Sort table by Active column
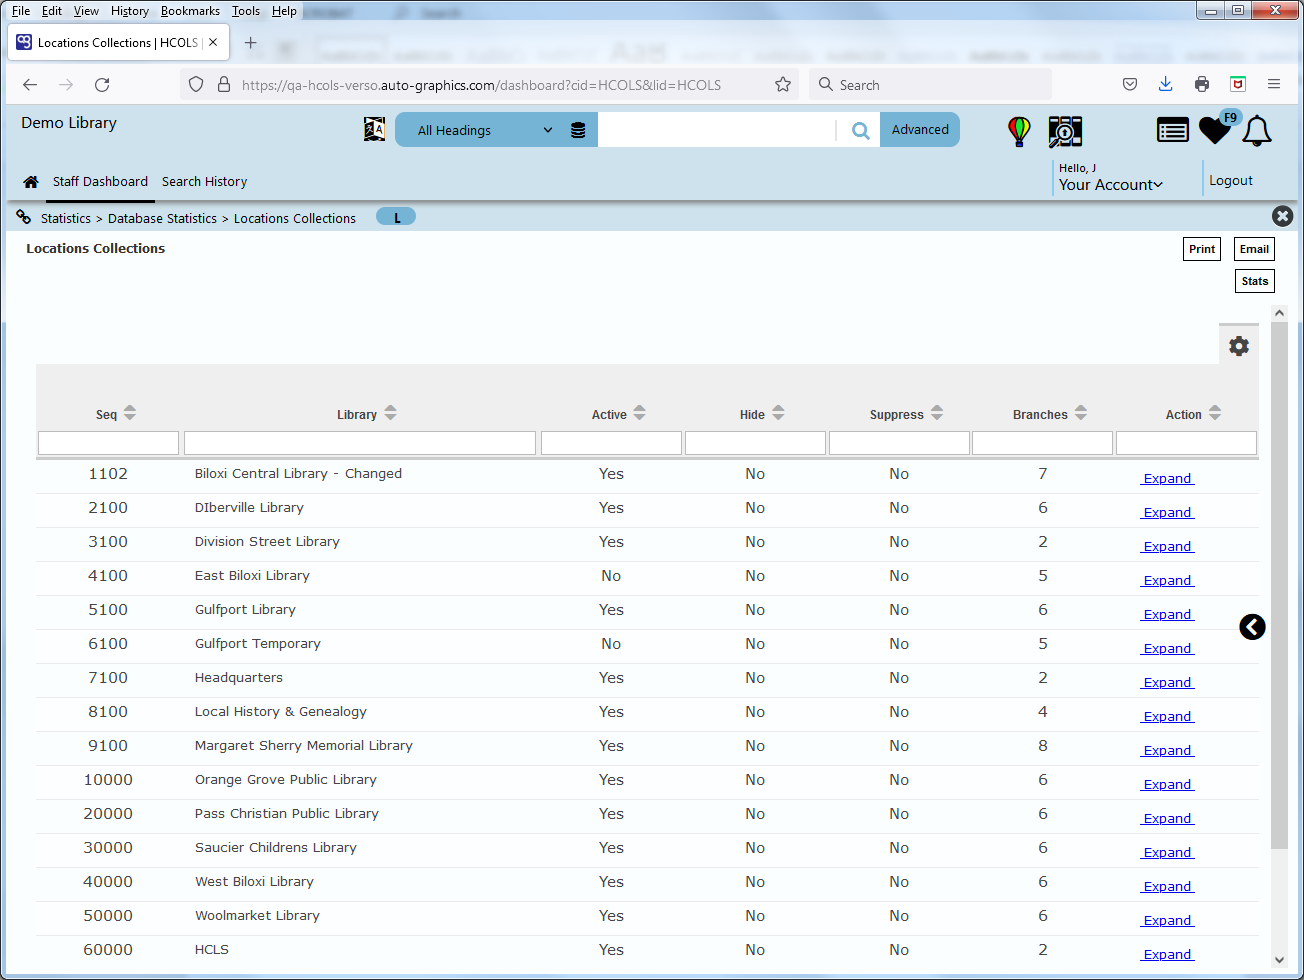 pyautogui.click(x=640, y=413)
